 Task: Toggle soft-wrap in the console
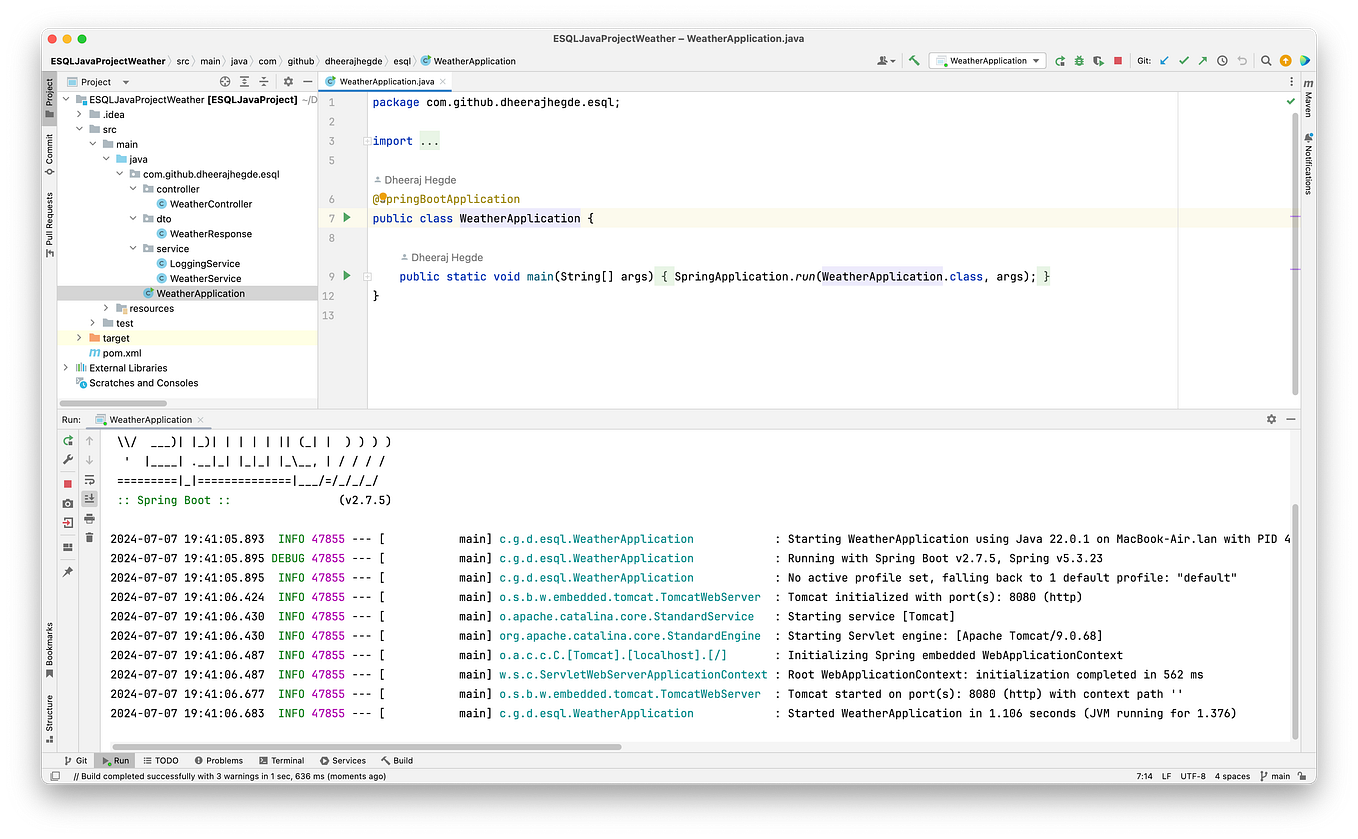point(89,479)
